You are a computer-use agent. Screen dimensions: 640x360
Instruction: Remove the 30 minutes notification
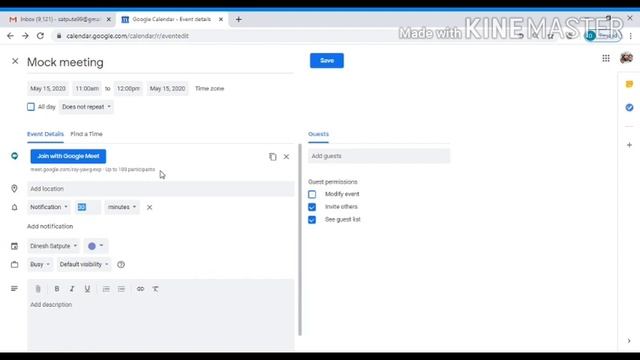pyautogui.click(x=149, y=207)
